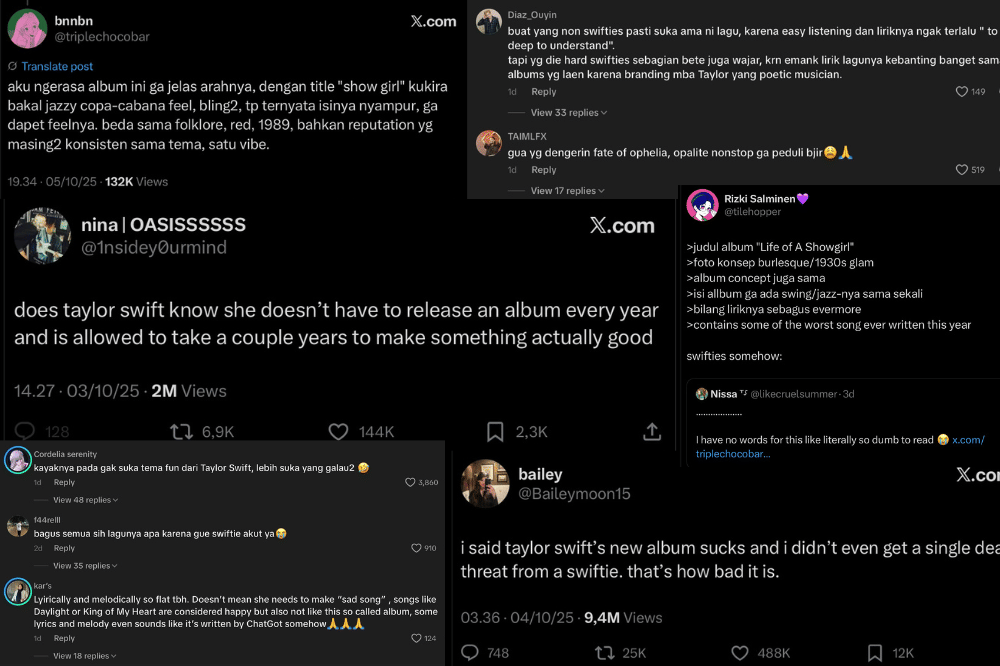
Task: Open the share icon on nina's tweet
Action: 651,430
